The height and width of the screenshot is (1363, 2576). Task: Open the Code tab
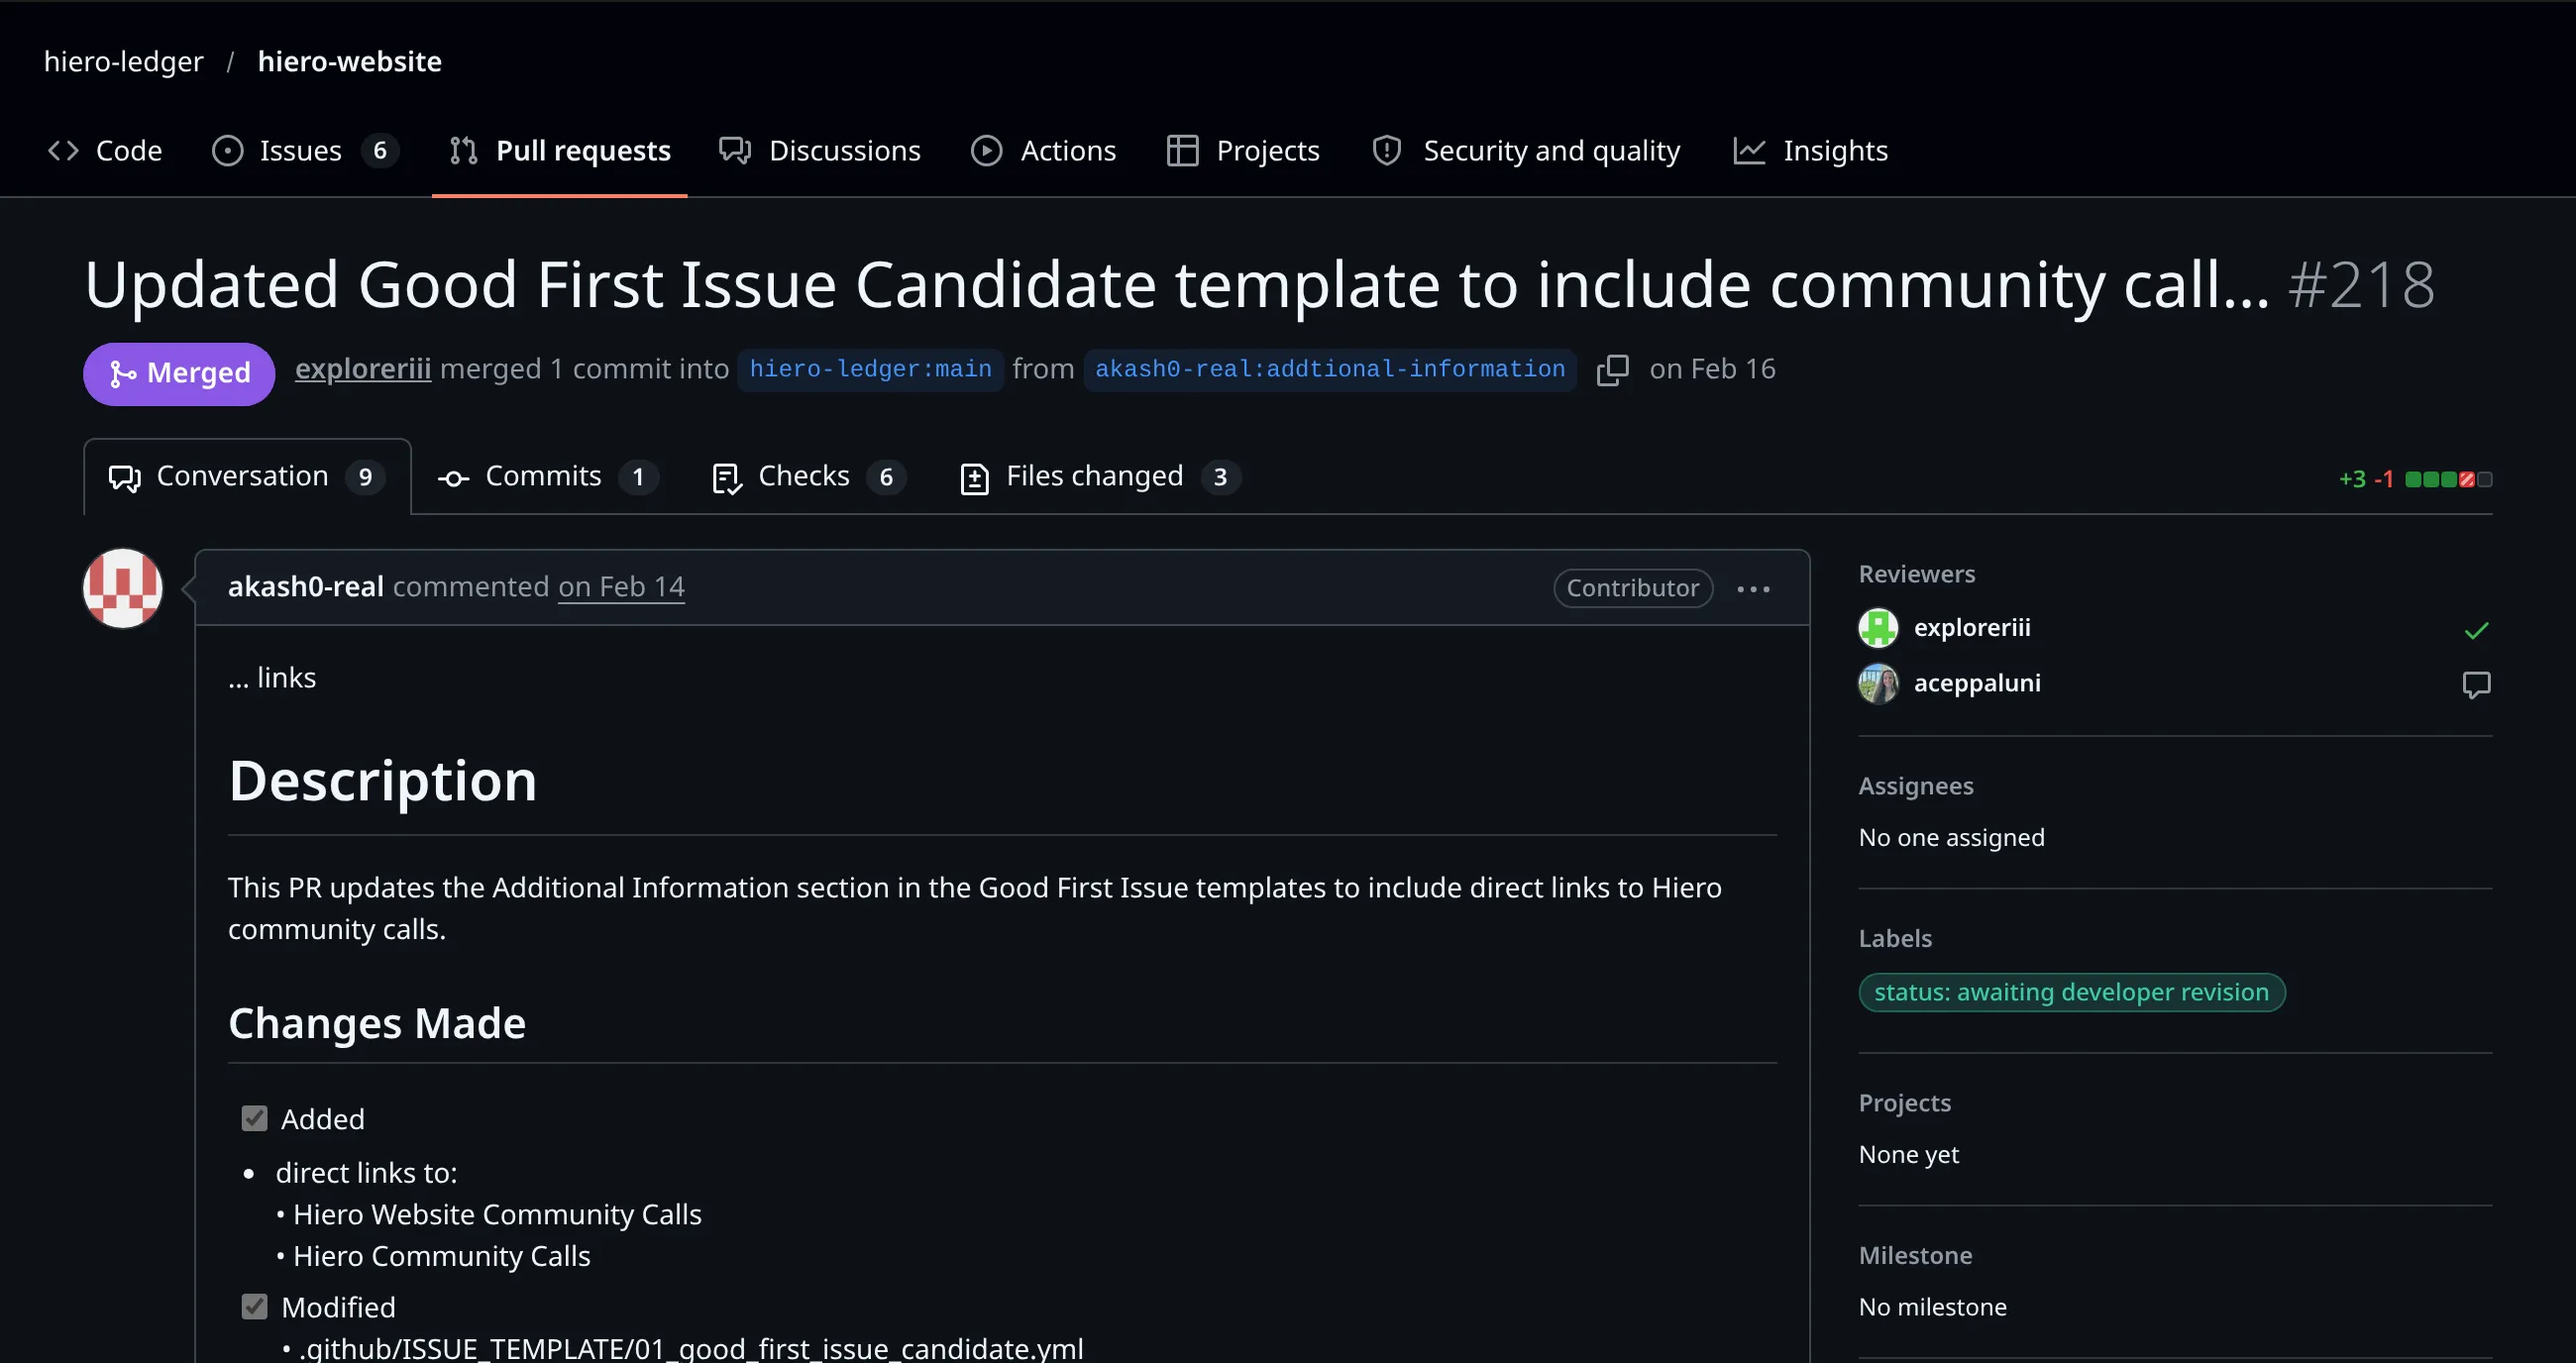tap(105, 150)
